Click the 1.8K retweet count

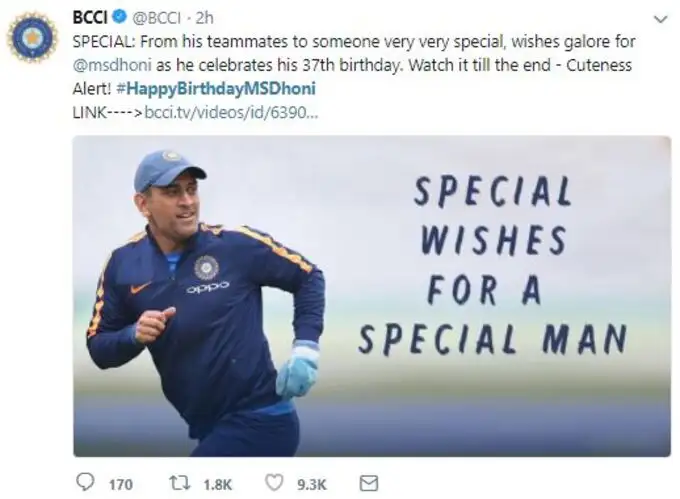point(217,484)
